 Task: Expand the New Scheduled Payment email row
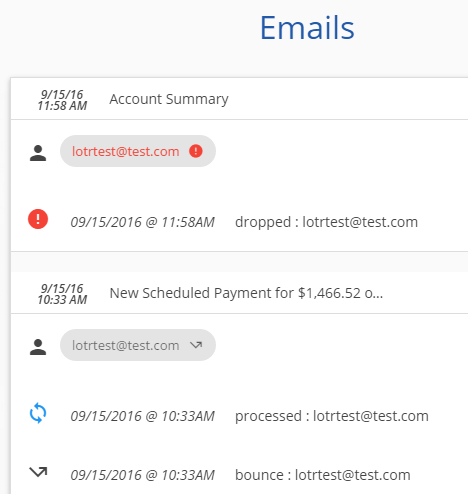click(x=239, y=293)
